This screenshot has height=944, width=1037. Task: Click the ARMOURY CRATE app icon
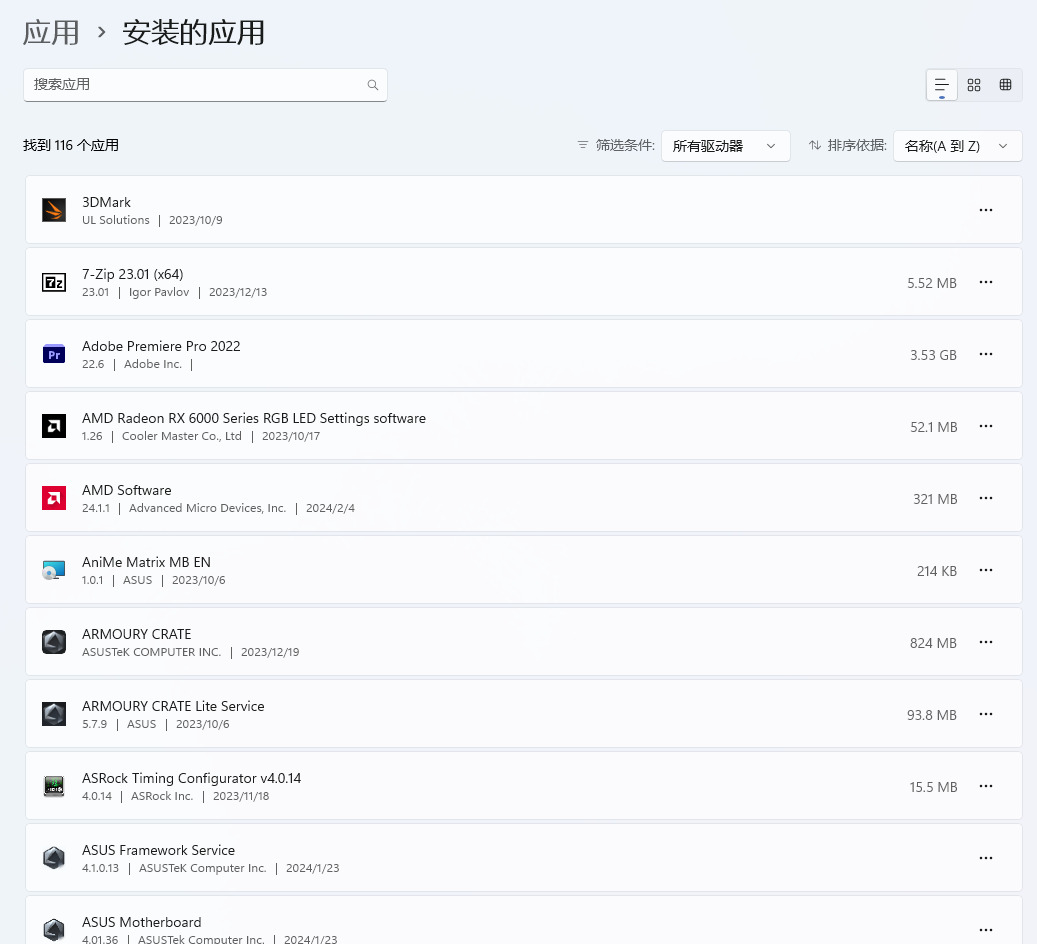click(x=54, y=642)
